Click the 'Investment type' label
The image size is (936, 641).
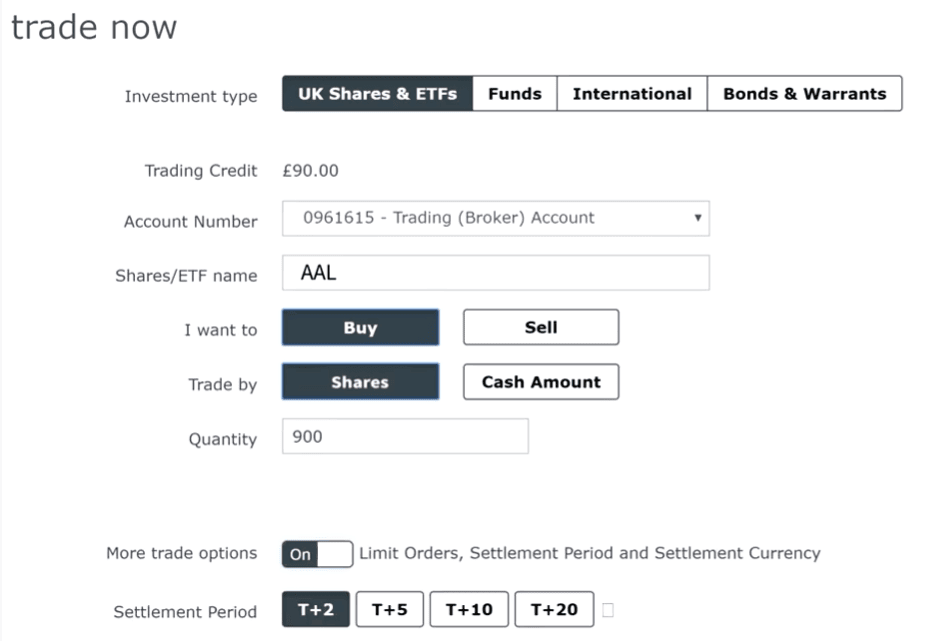click(x=191, y=96)
